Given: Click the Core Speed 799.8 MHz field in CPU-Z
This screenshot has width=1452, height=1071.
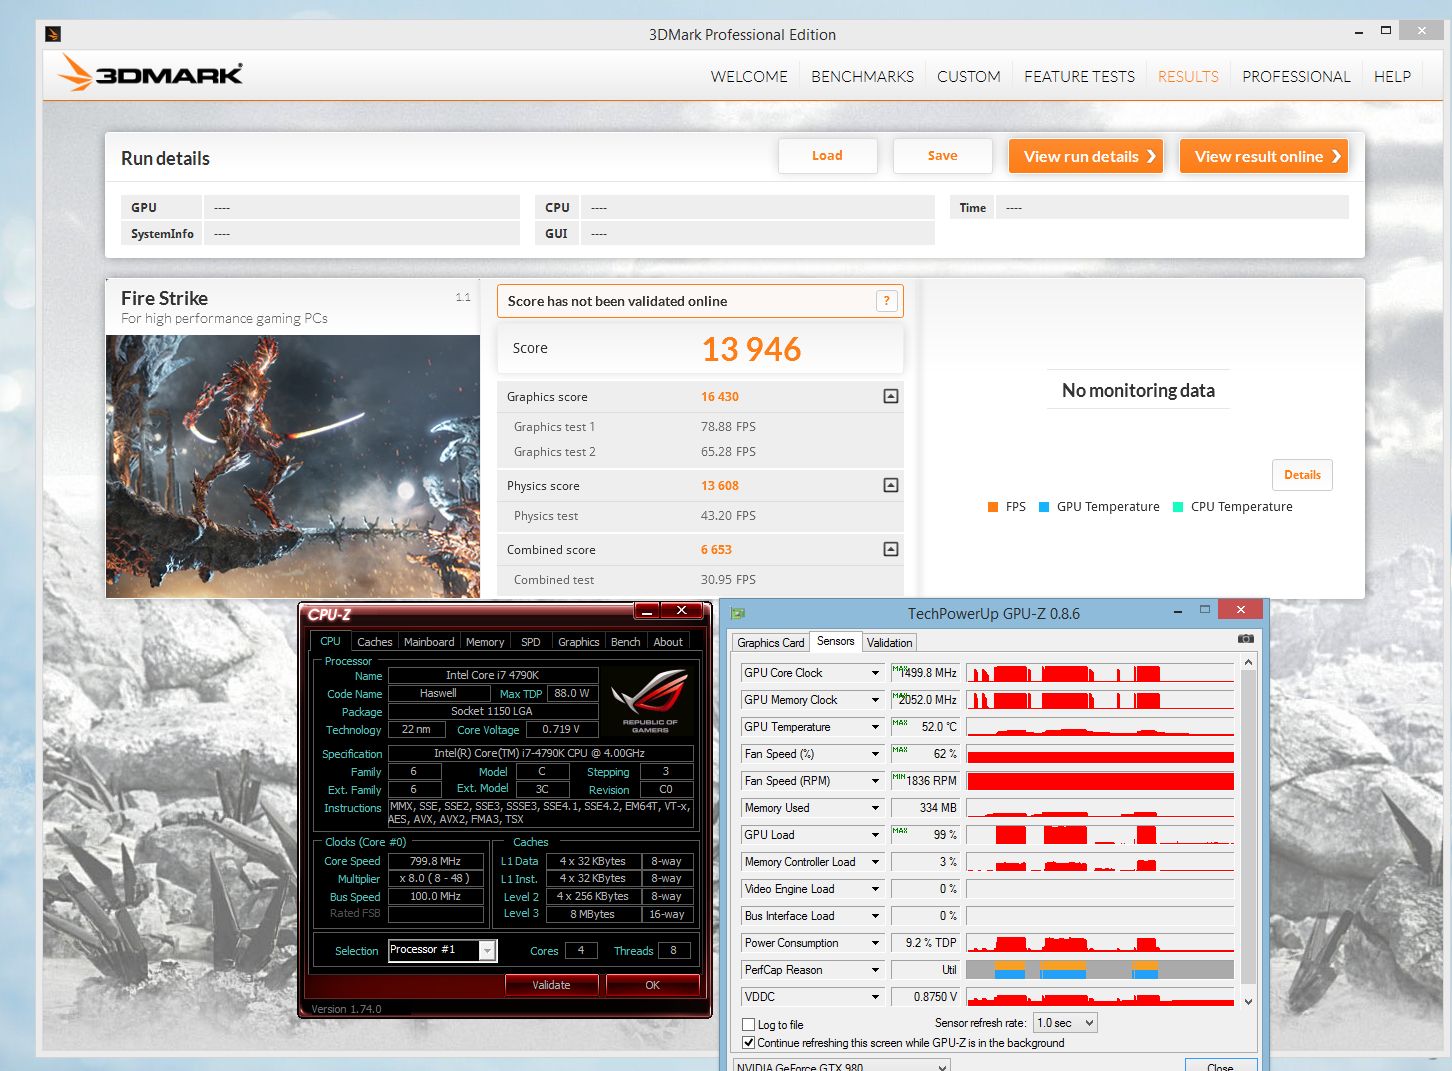Looking at the screenshot, I should click(435, 861).
